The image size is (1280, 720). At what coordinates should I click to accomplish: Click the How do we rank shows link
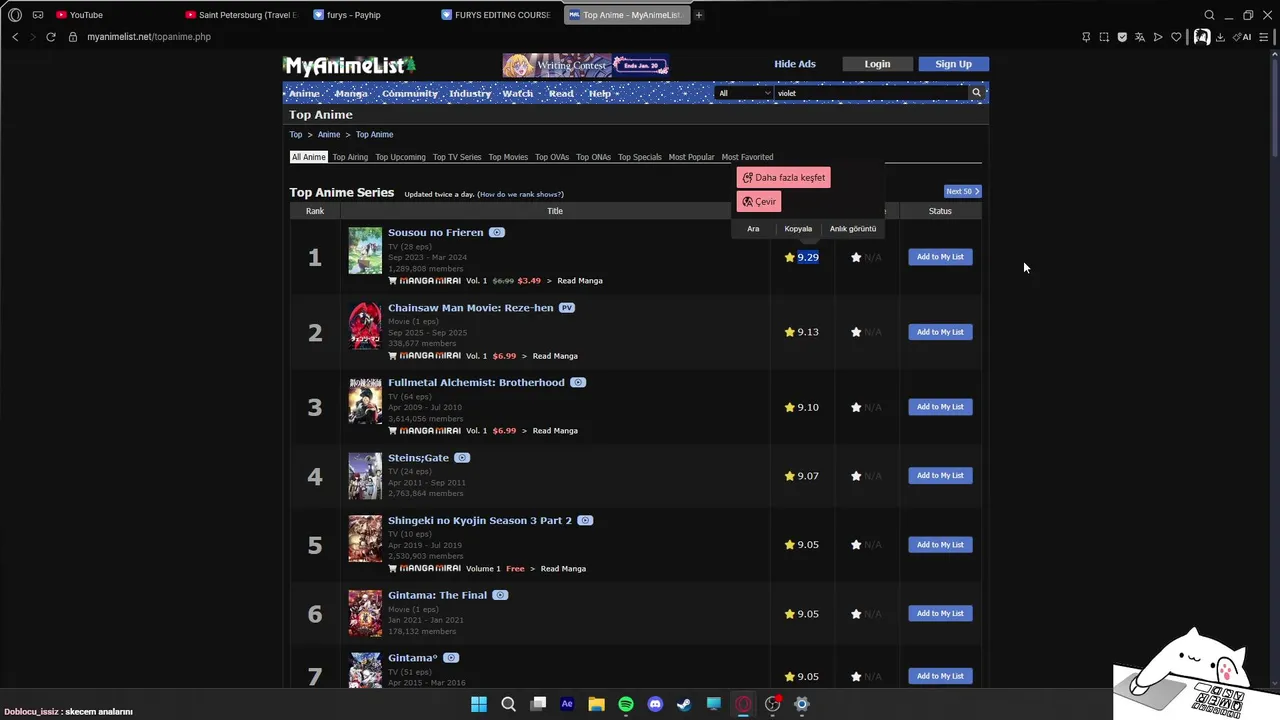(520, 194)
